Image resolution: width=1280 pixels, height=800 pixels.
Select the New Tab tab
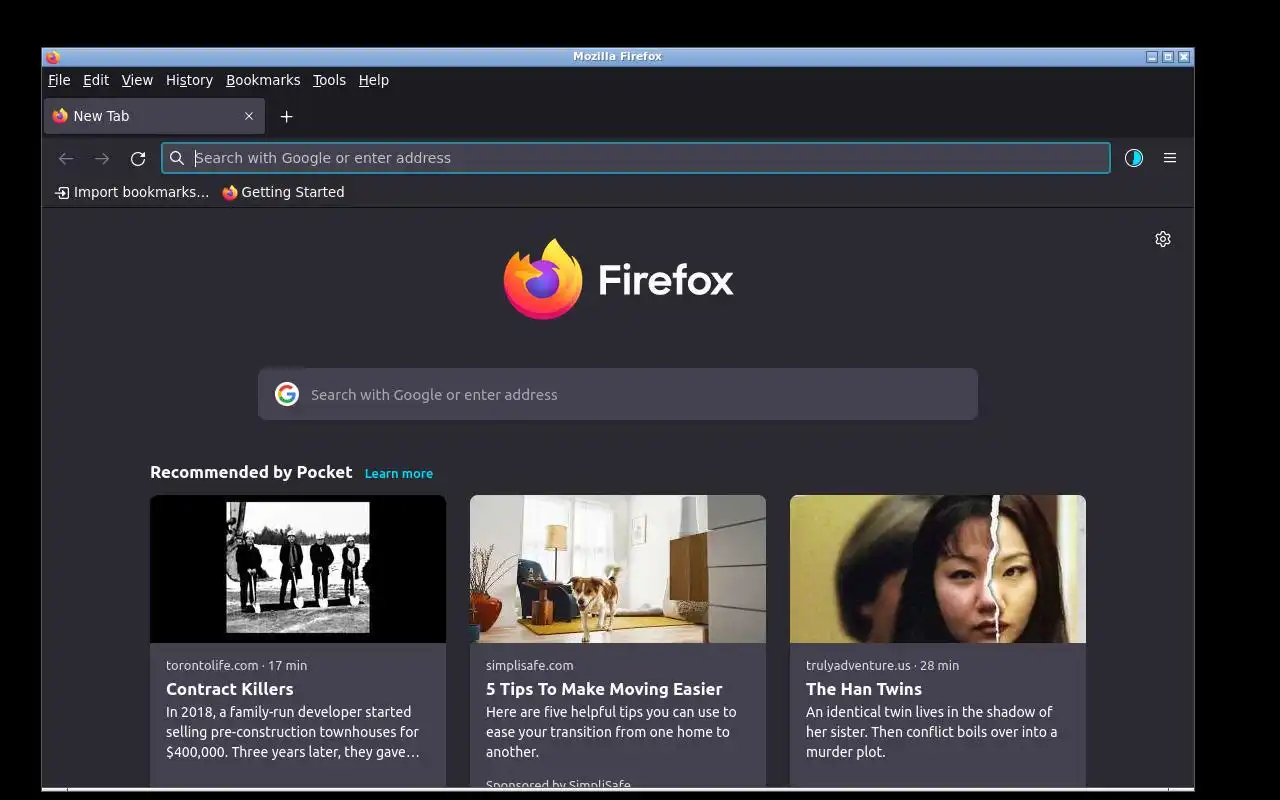pyautogui.click(x=154, y=116)
